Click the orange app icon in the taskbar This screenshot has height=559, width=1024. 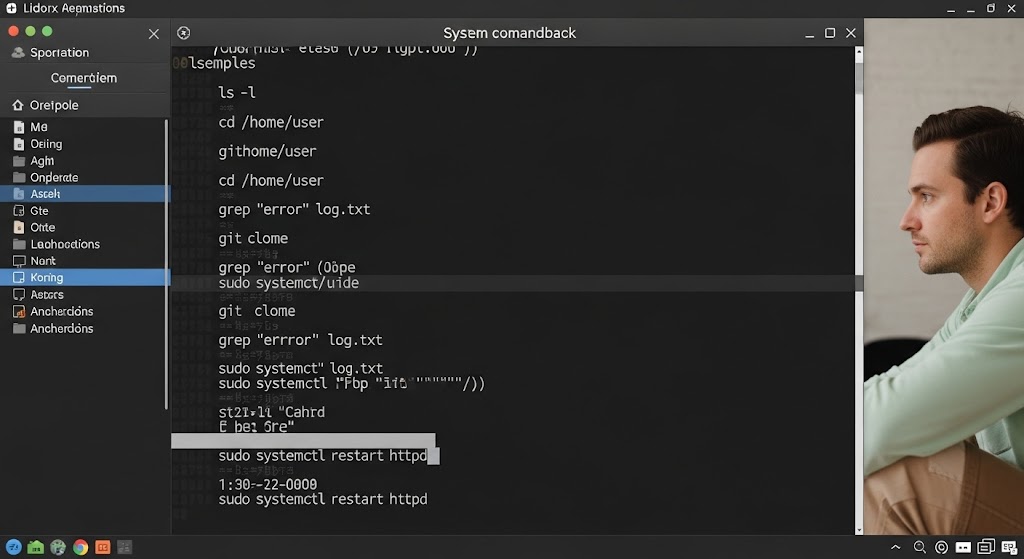click(x=103, y=547)
